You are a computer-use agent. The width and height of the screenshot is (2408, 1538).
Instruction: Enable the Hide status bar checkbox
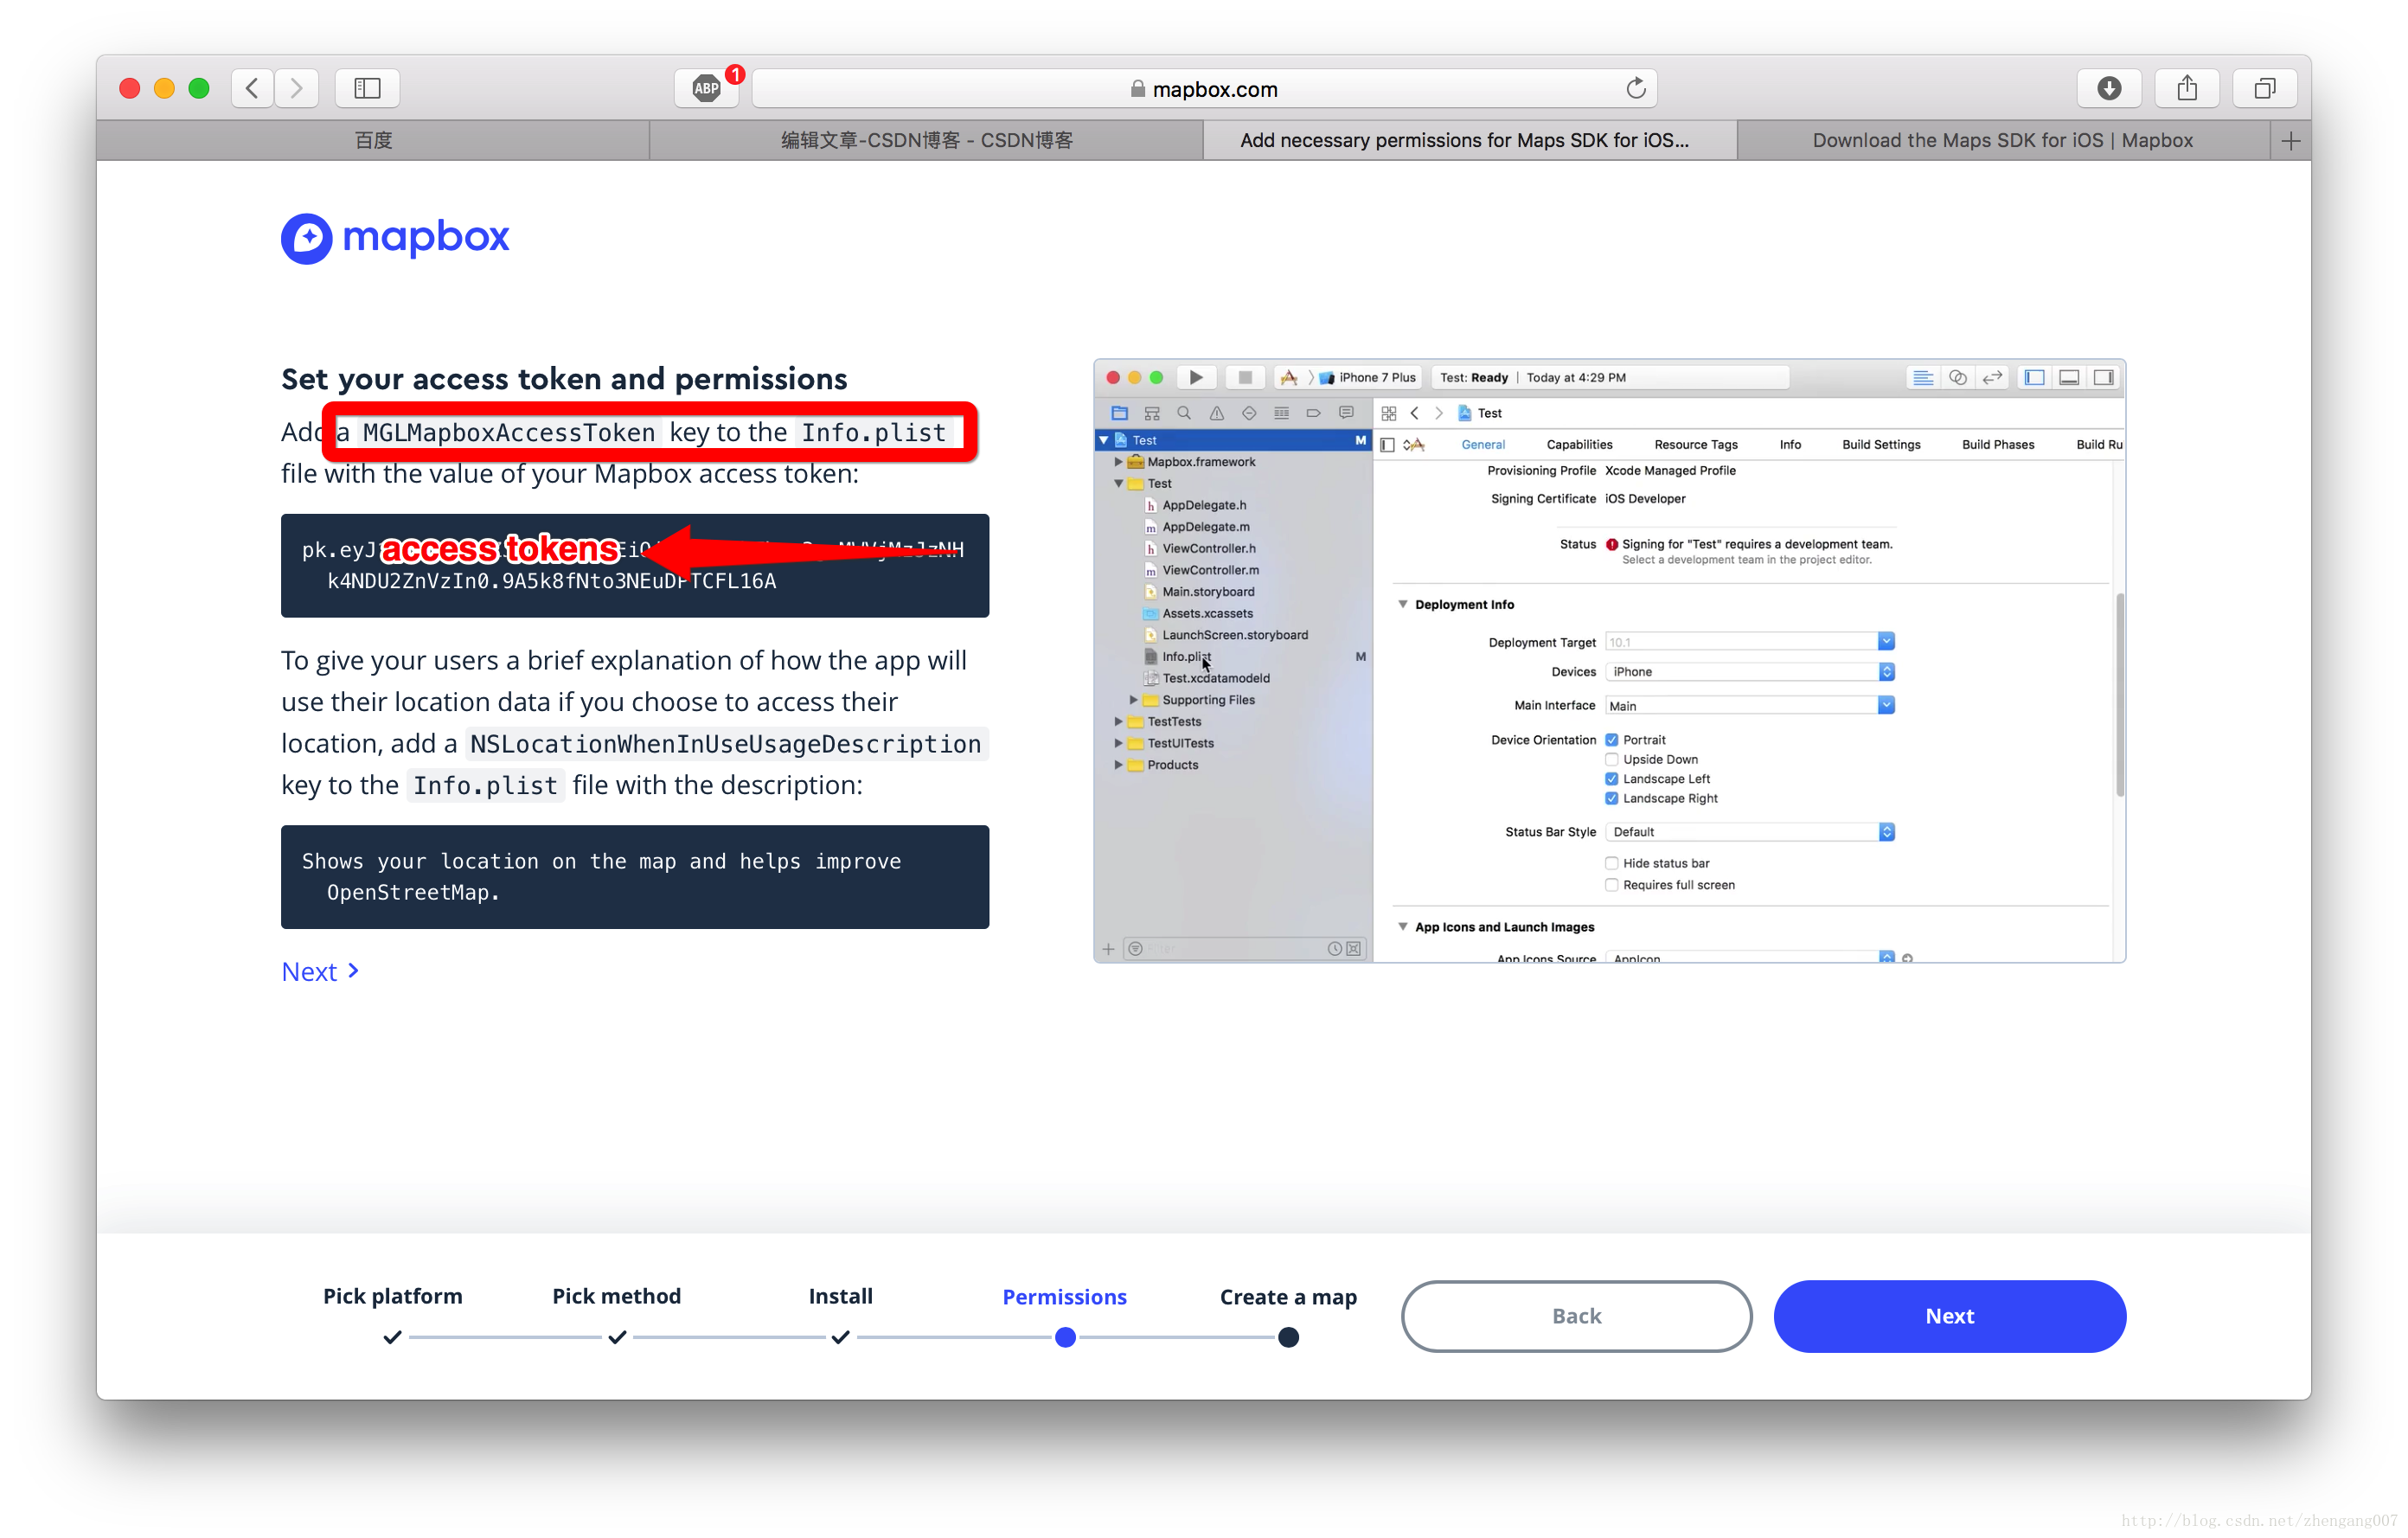(1611, 863)
